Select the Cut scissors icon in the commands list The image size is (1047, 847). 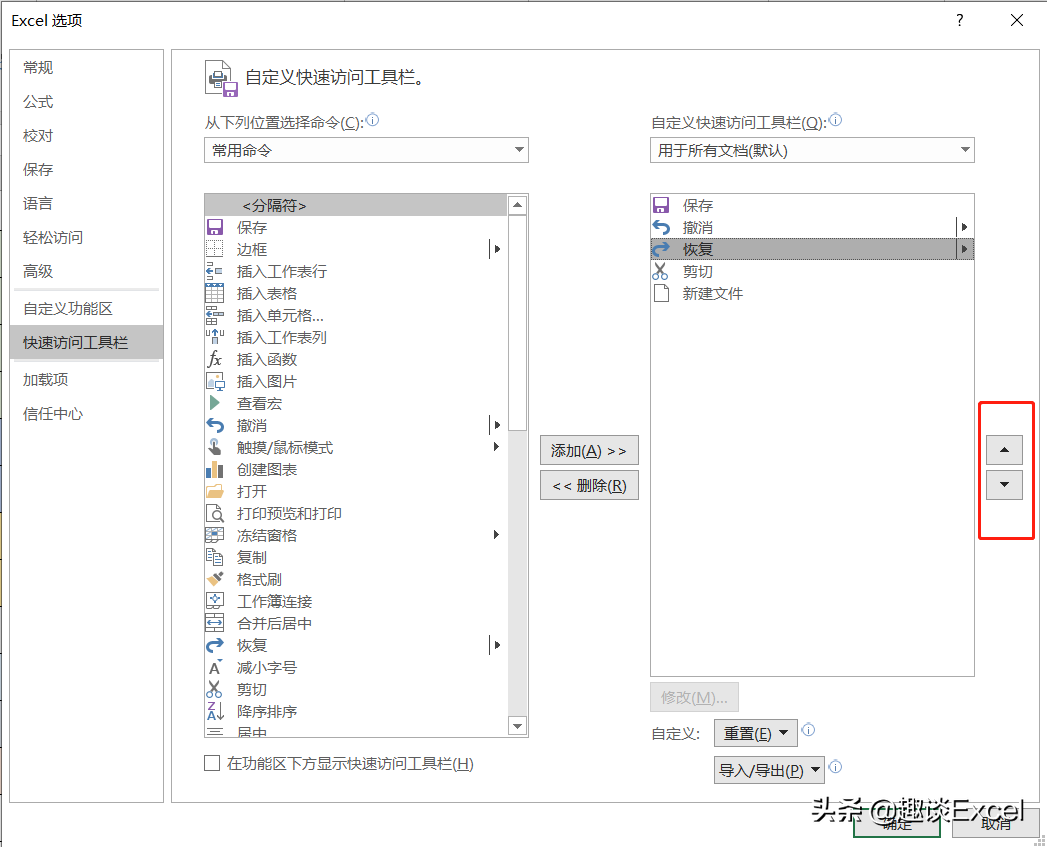pos(214,689)
